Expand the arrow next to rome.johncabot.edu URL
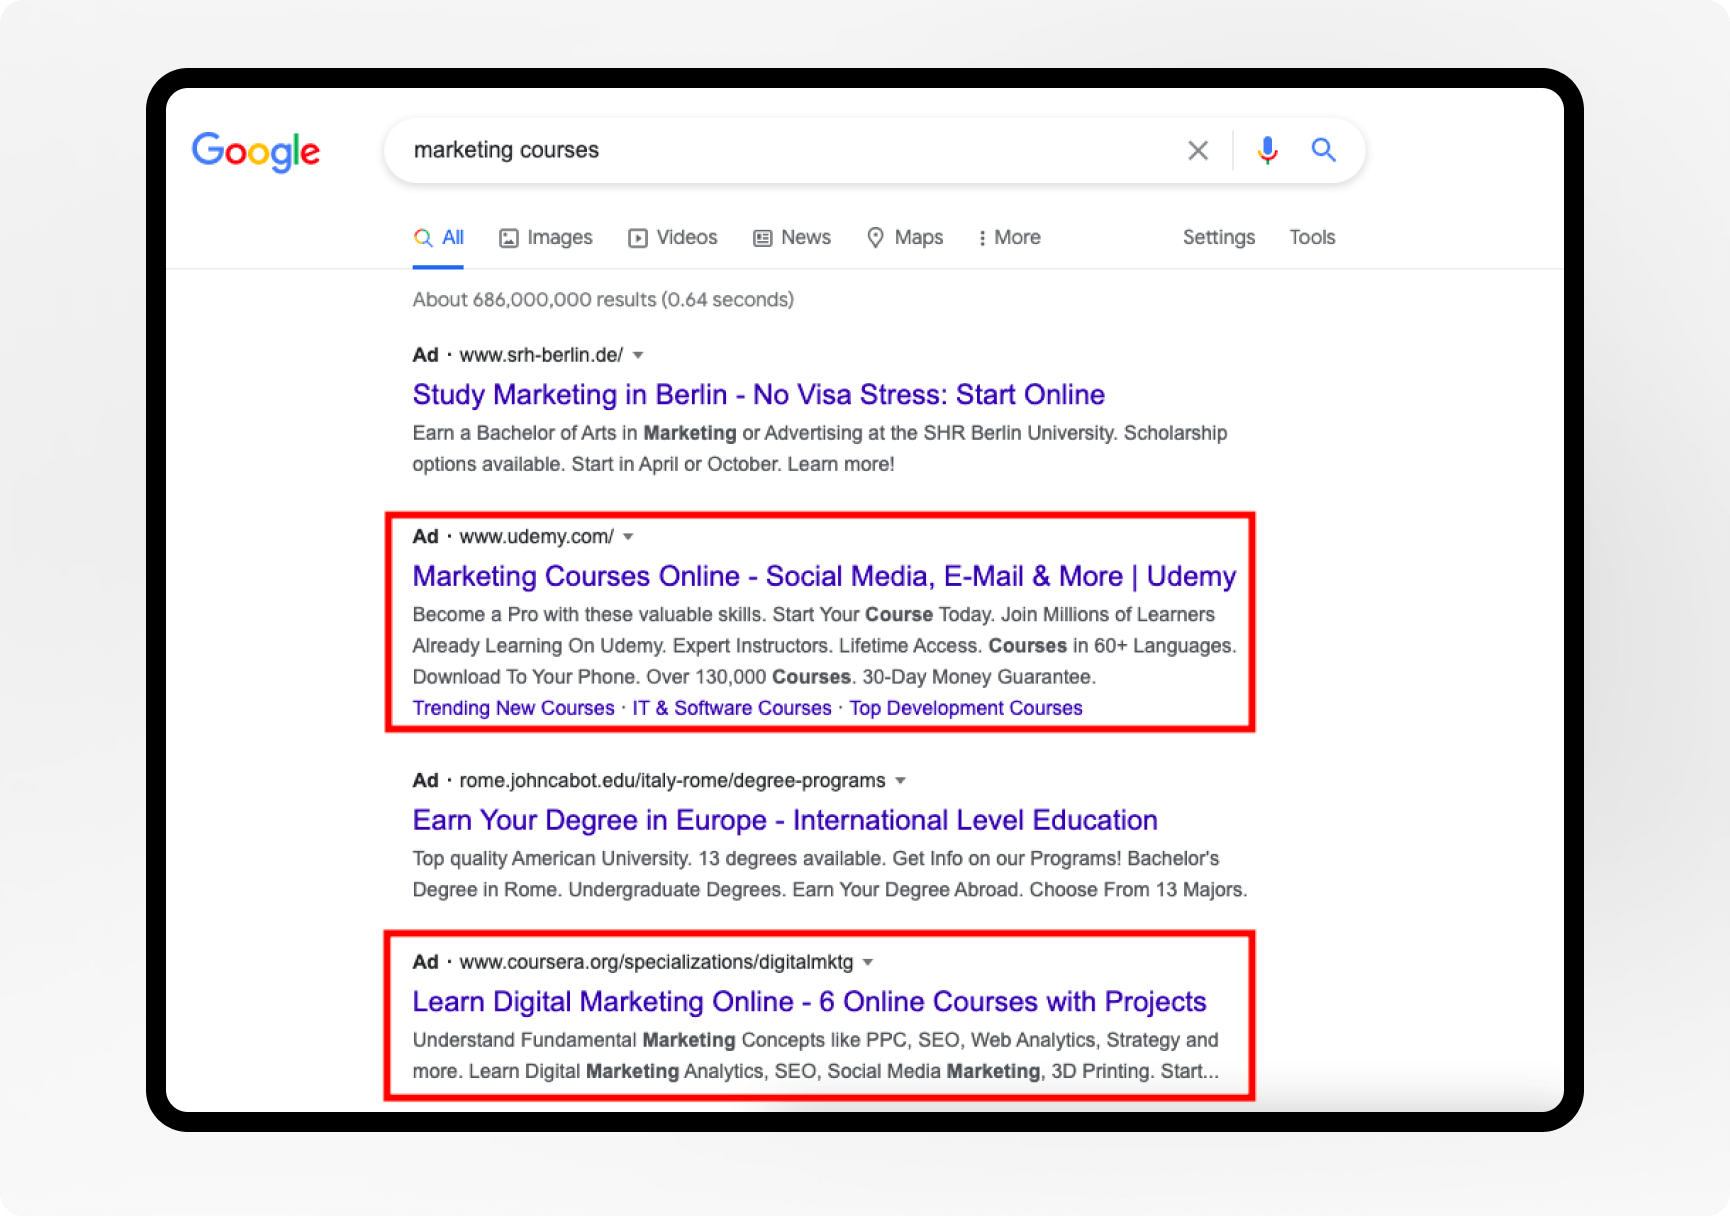The width and height of the screenshot is (1730, 1216). point(900,780)
